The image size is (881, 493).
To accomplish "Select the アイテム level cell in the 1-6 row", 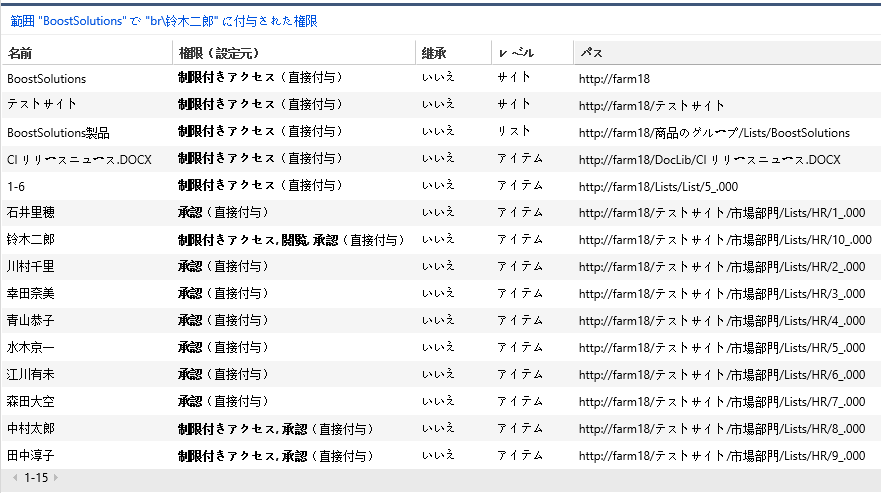I will 520,186.
